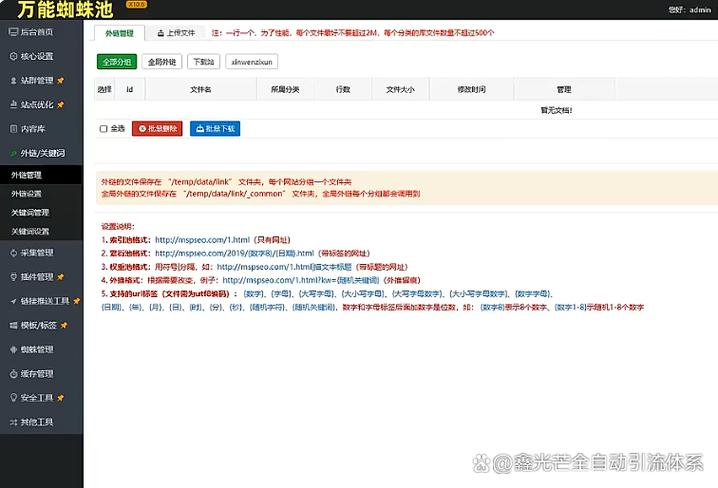The image size is (718, 488).
Task: Tick the 全选 select-all checkbox
Action: [x=104, y=129]
